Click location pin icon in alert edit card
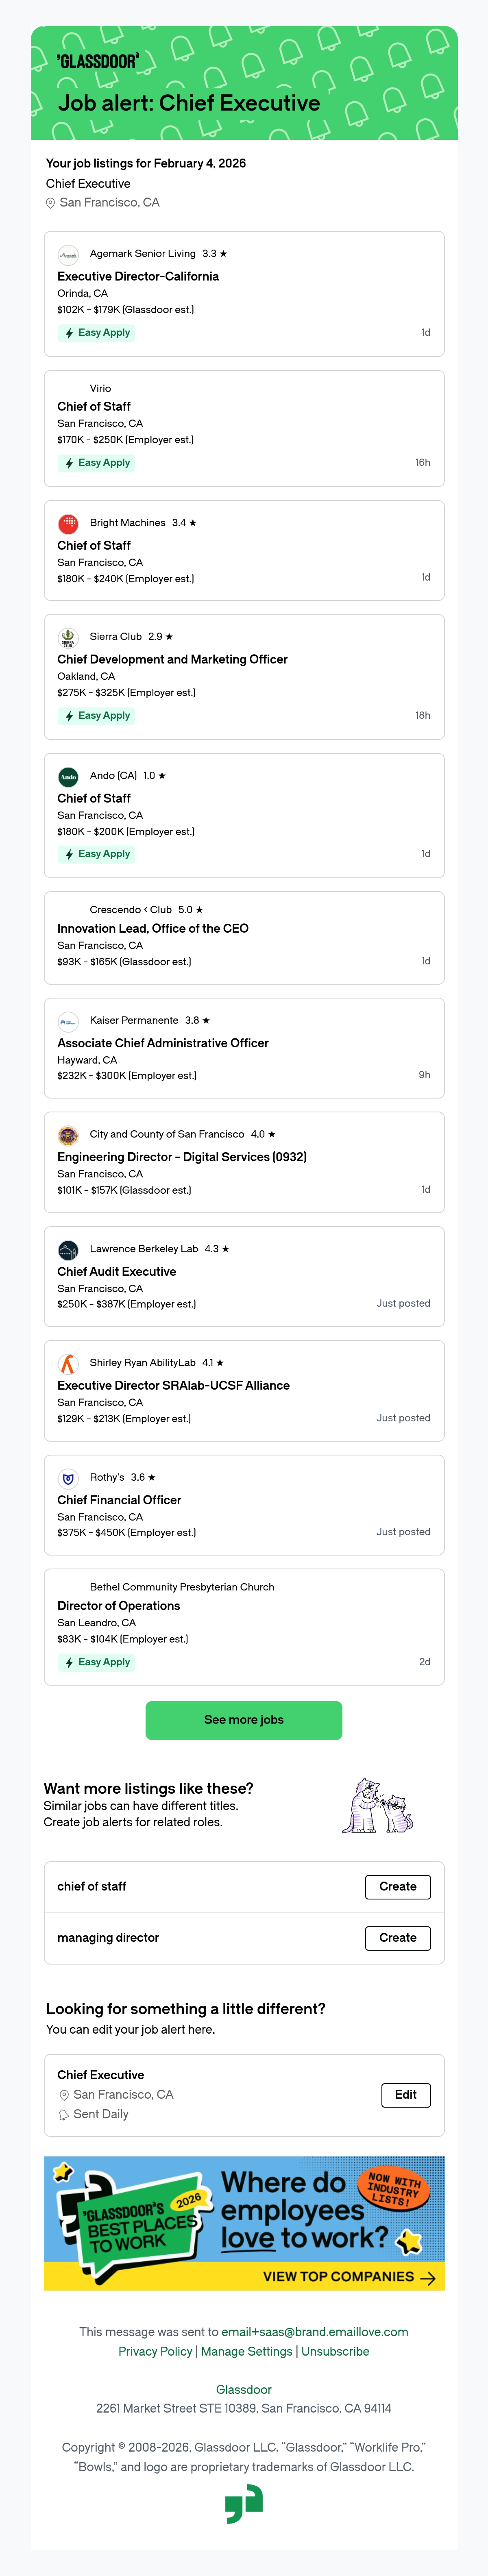 (x=64, y=2095)
